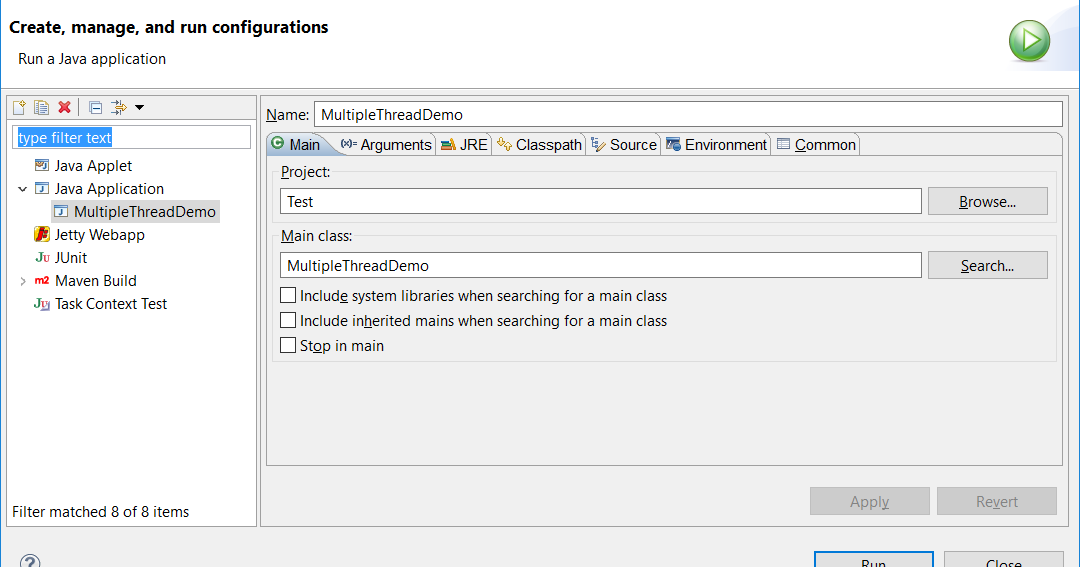This screenshot has width=1080, height=567.
Task: Select the Java Applet configuration type
Action: tap(92, 166)
